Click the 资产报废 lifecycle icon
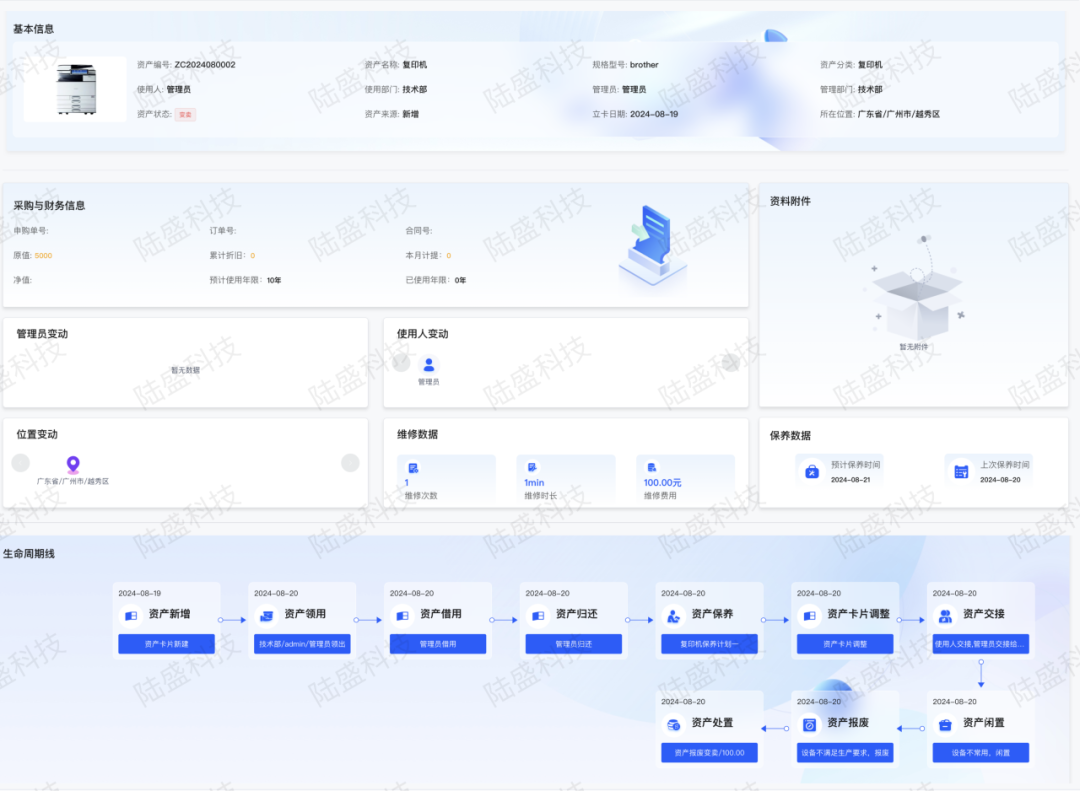 (x=809, y=724)
